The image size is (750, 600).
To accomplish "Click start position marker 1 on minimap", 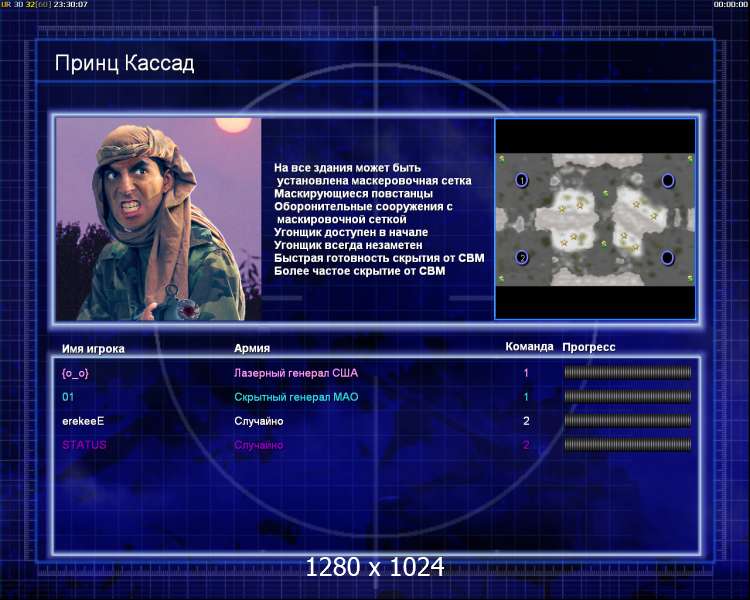I will (x=522, y=180).
